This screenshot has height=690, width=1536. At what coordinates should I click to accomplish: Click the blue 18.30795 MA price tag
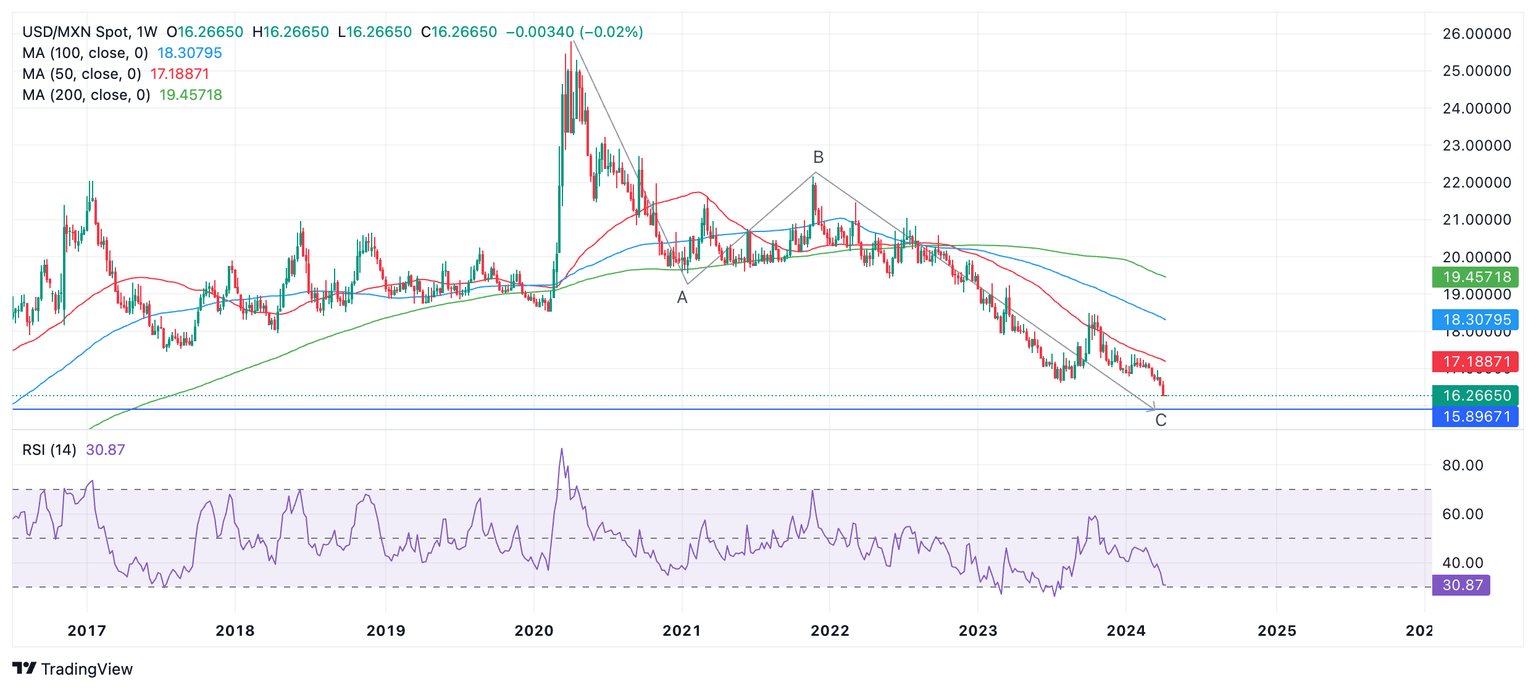[x=1475, y=319]
